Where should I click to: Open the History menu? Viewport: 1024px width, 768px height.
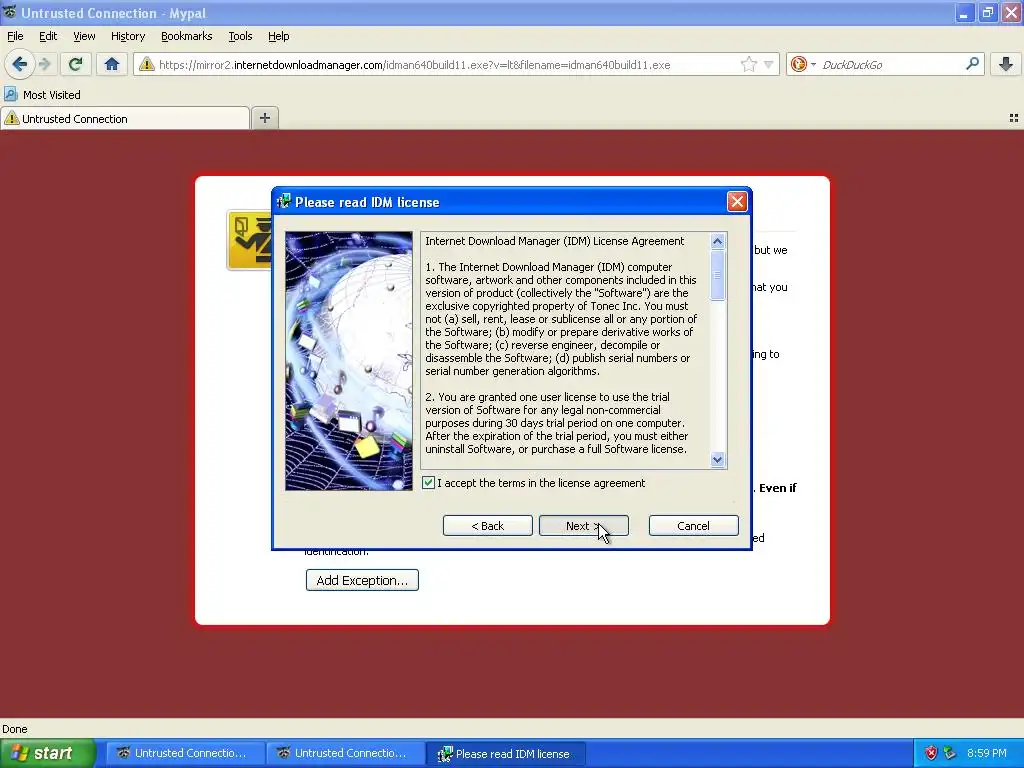point(127,36)
